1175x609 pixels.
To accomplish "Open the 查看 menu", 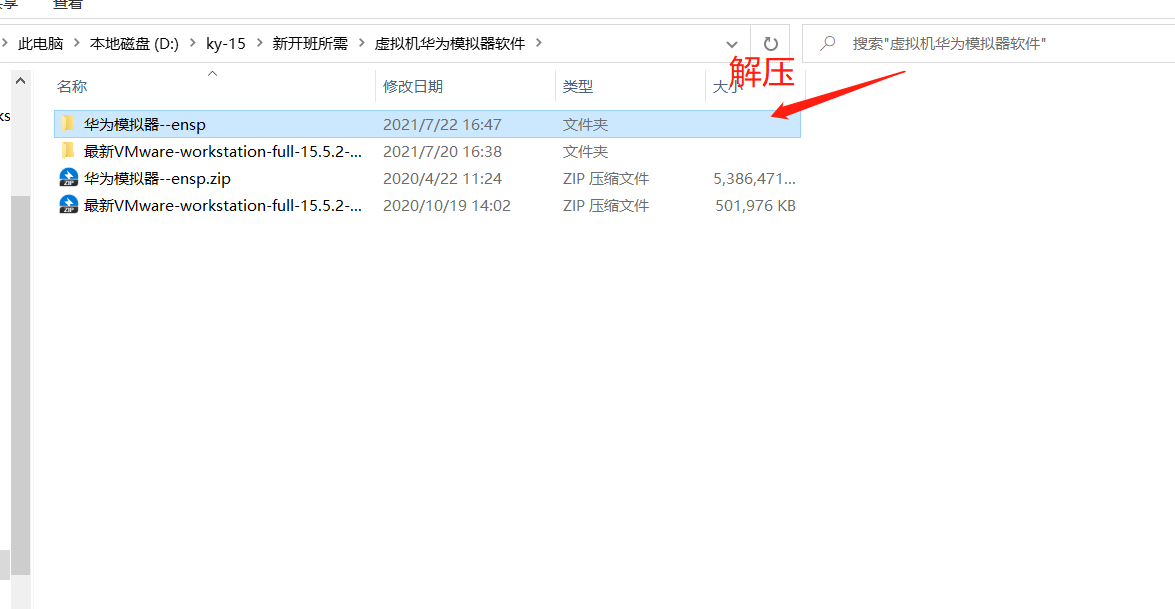I will coord(66,5).
